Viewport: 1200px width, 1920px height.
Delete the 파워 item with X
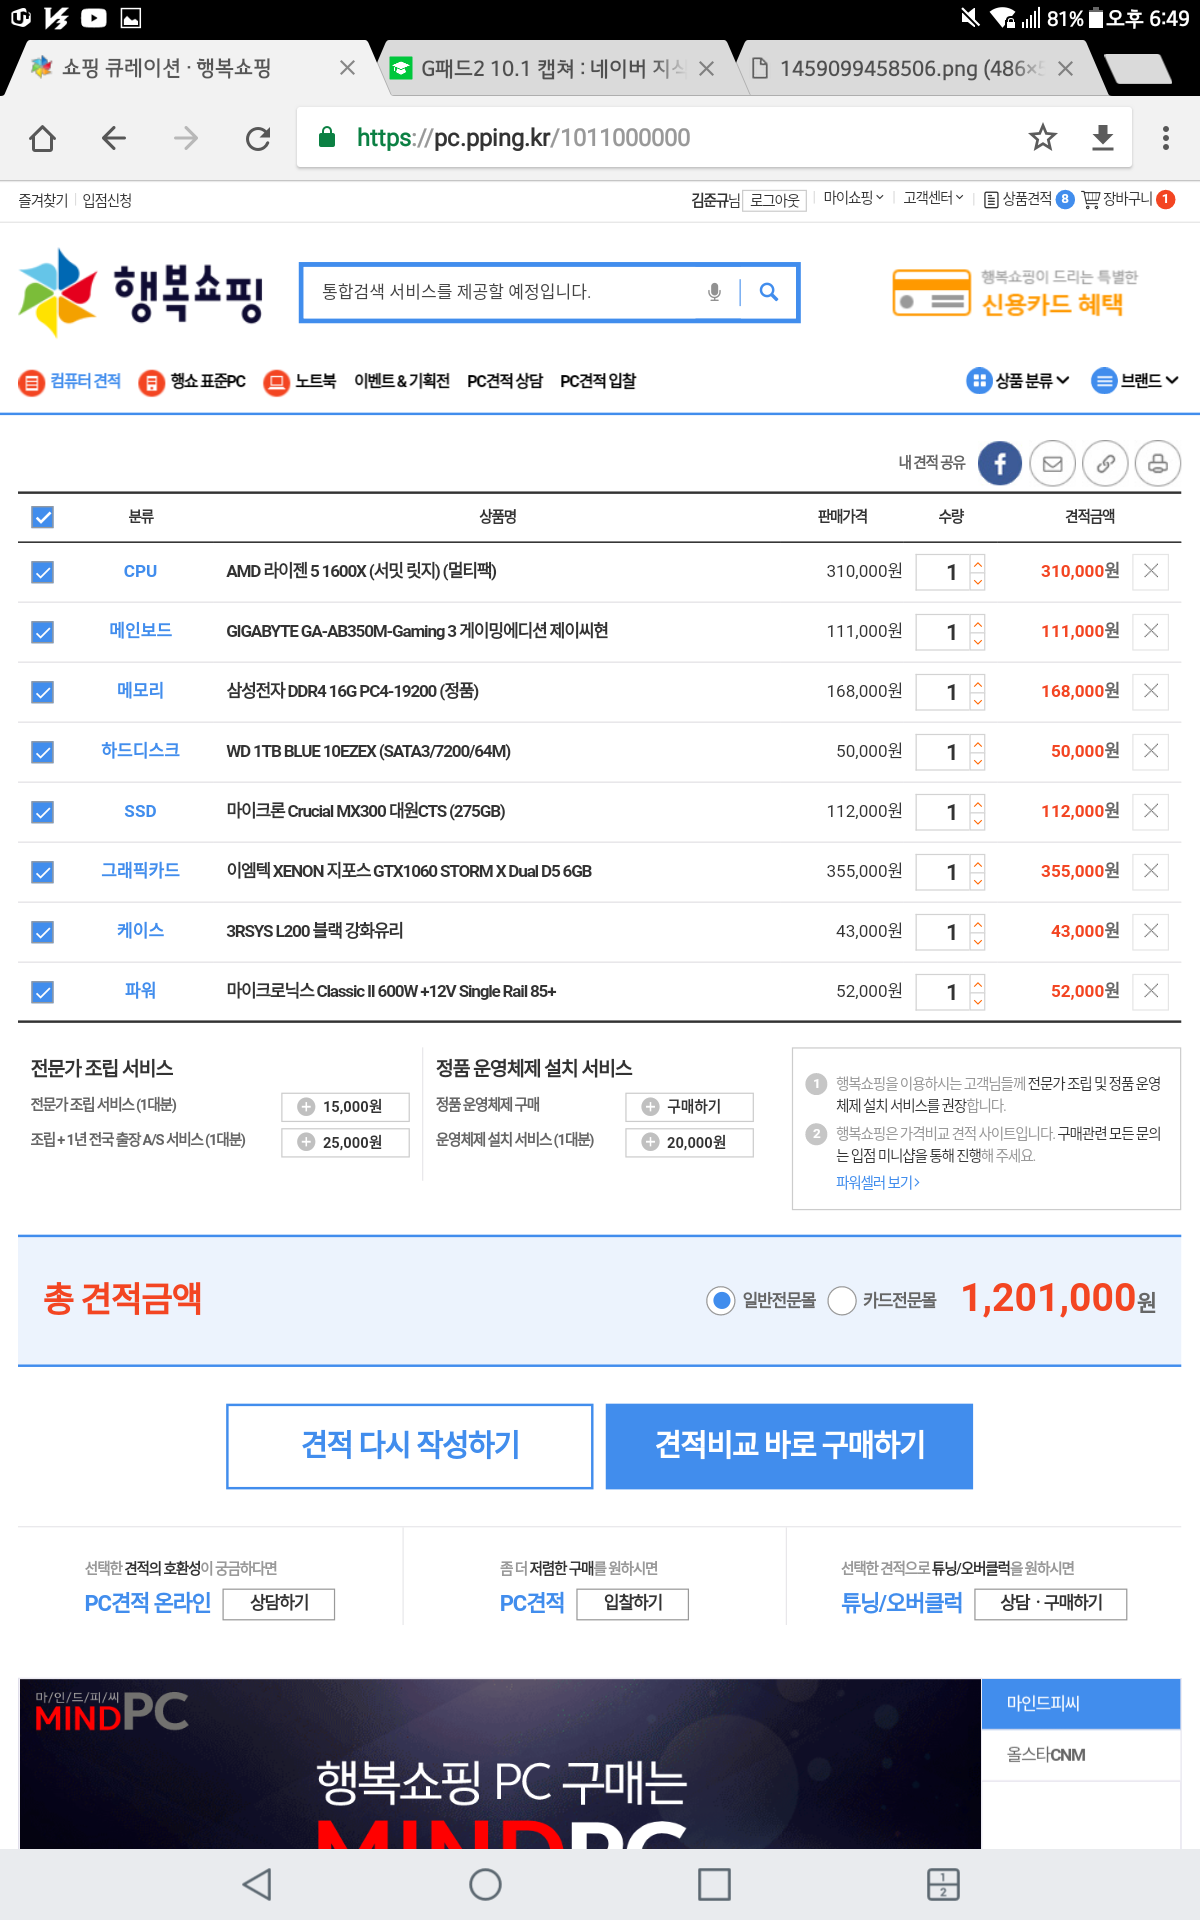click(x=1151, y=991)
